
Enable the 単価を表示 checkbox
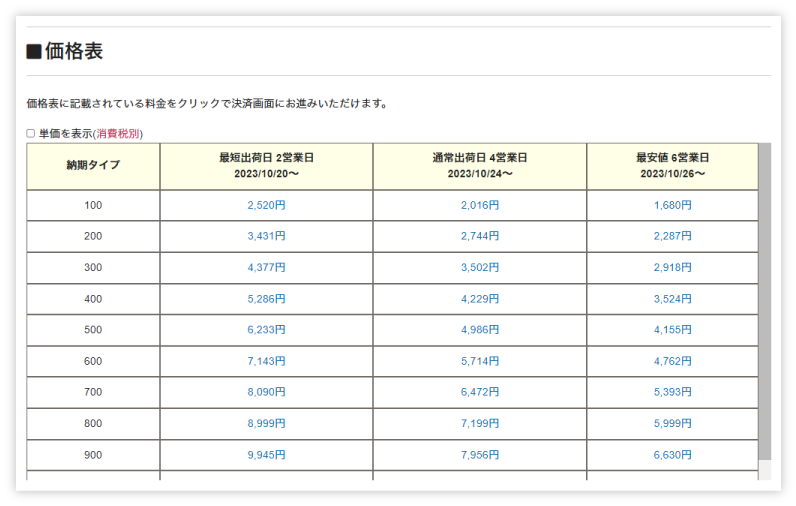pos(30,133)
